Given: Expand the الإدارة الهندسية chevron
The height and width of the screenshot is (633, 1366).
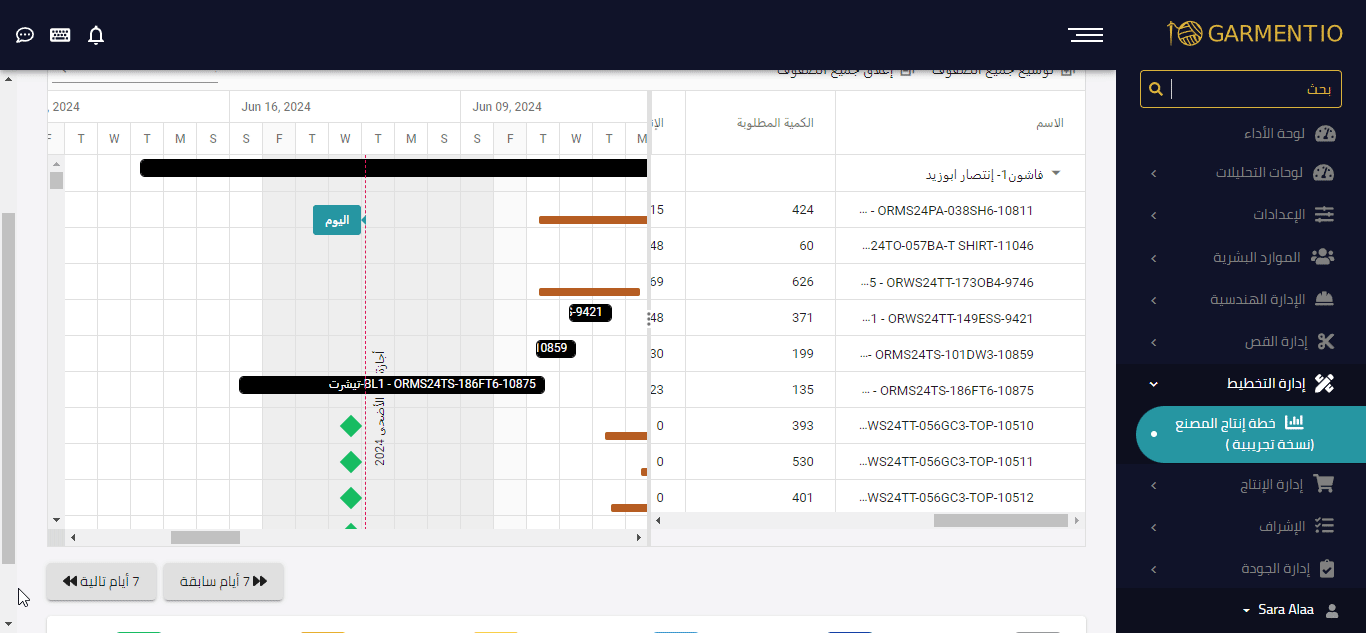Looking at the screenshot, I should [1153, 300].
